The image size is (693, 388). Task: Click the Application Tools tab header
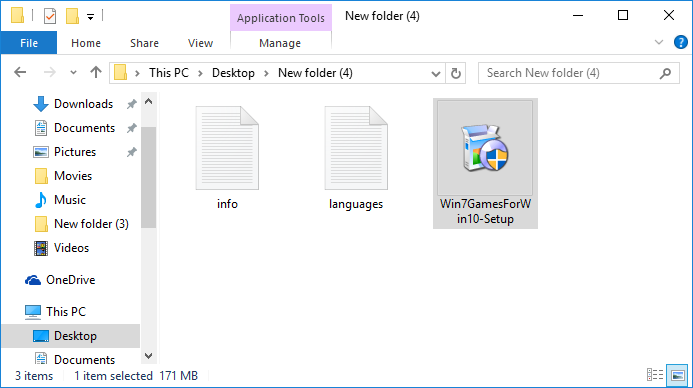281,18
